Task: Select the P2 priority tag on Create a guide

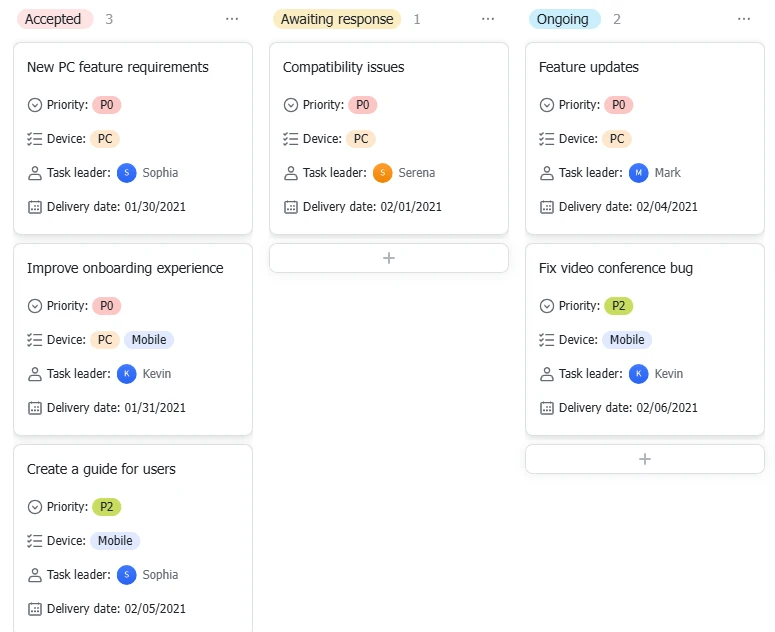Action: 107,507
